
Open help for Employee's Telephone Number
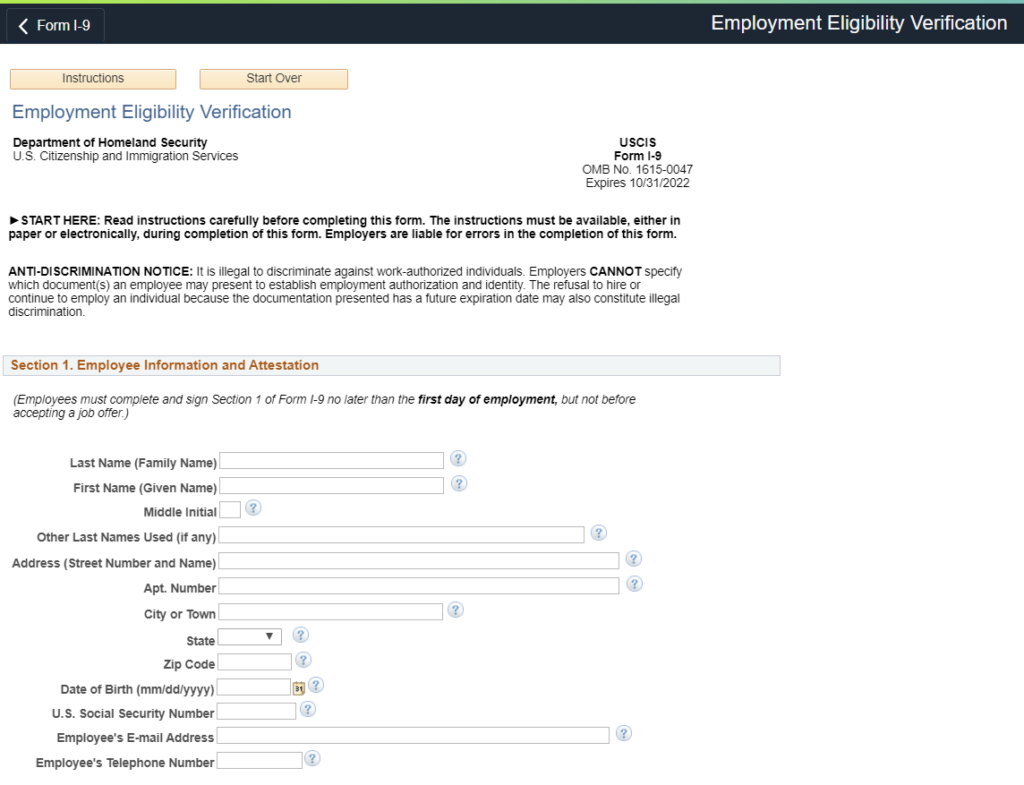pos(311,759)
